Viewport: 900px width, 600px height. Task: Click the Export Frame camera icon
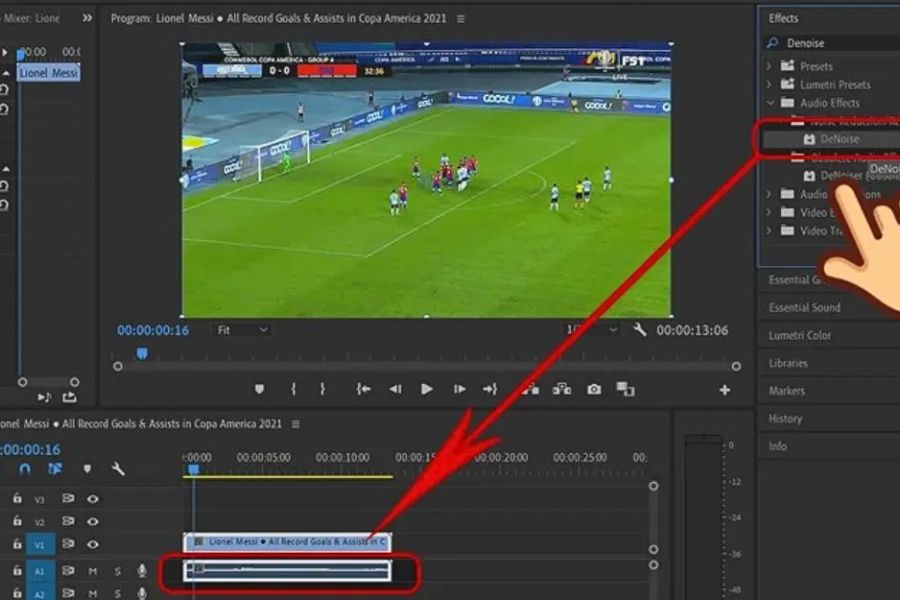[594, 389]
